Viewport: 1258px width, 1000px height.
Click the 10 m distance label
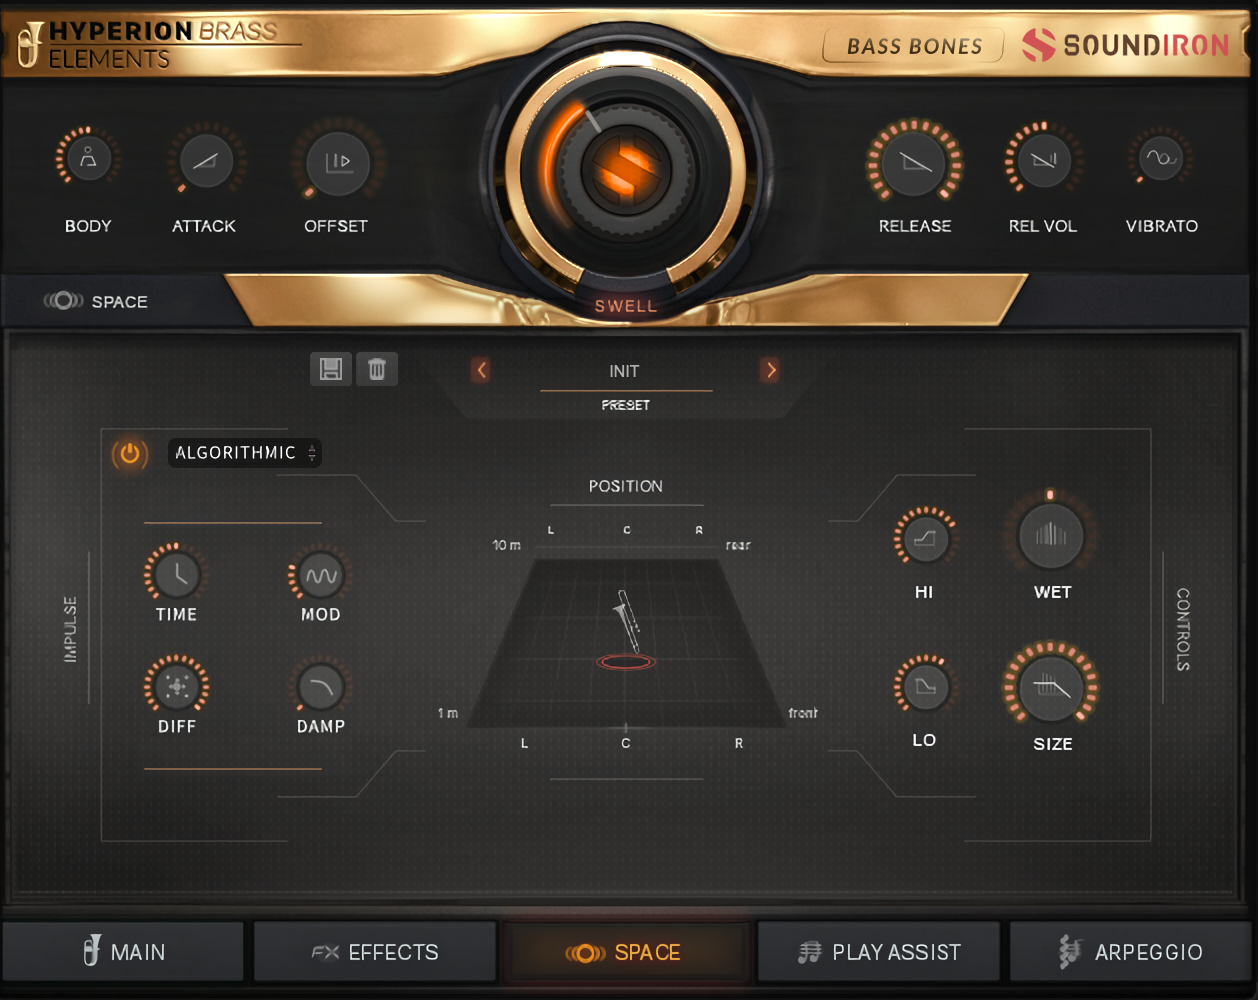tap(507, 545)
